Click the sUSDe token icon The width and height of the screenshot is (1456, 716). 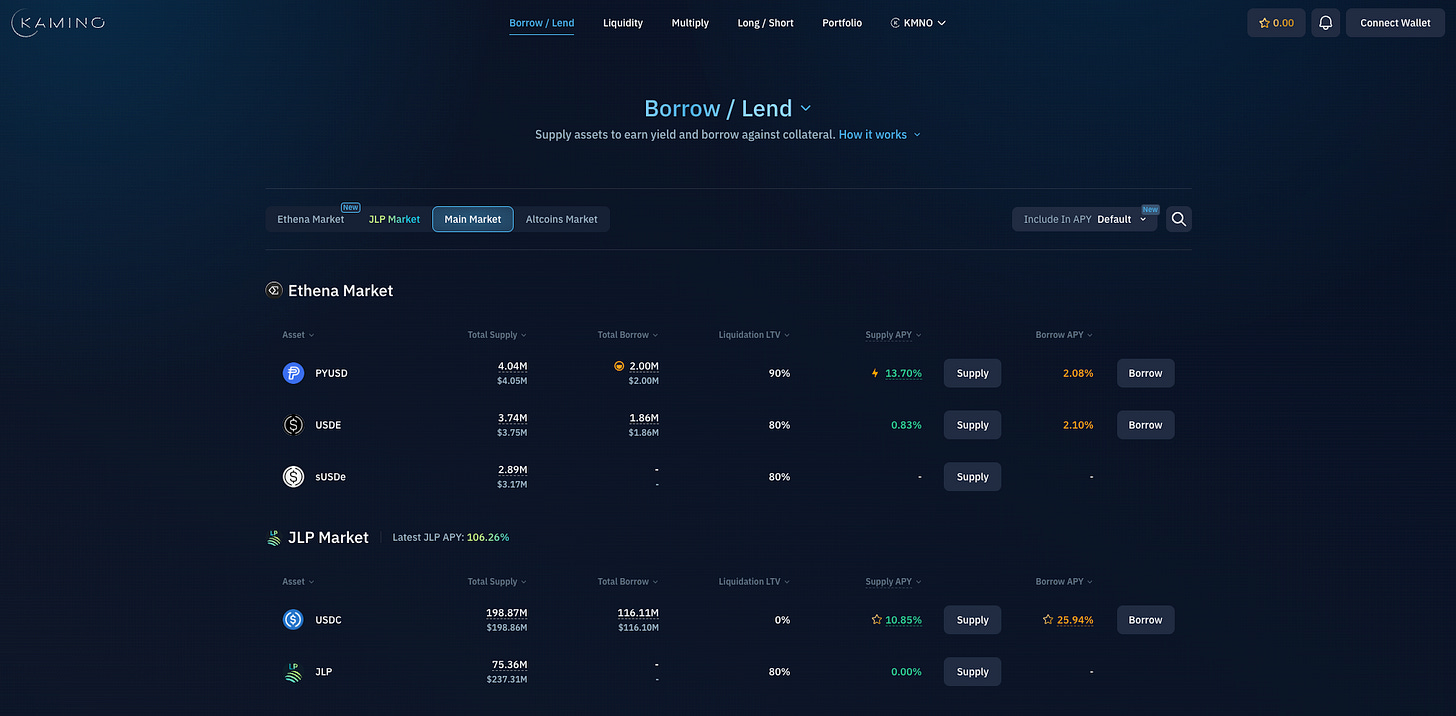click(x=293, y=477)
